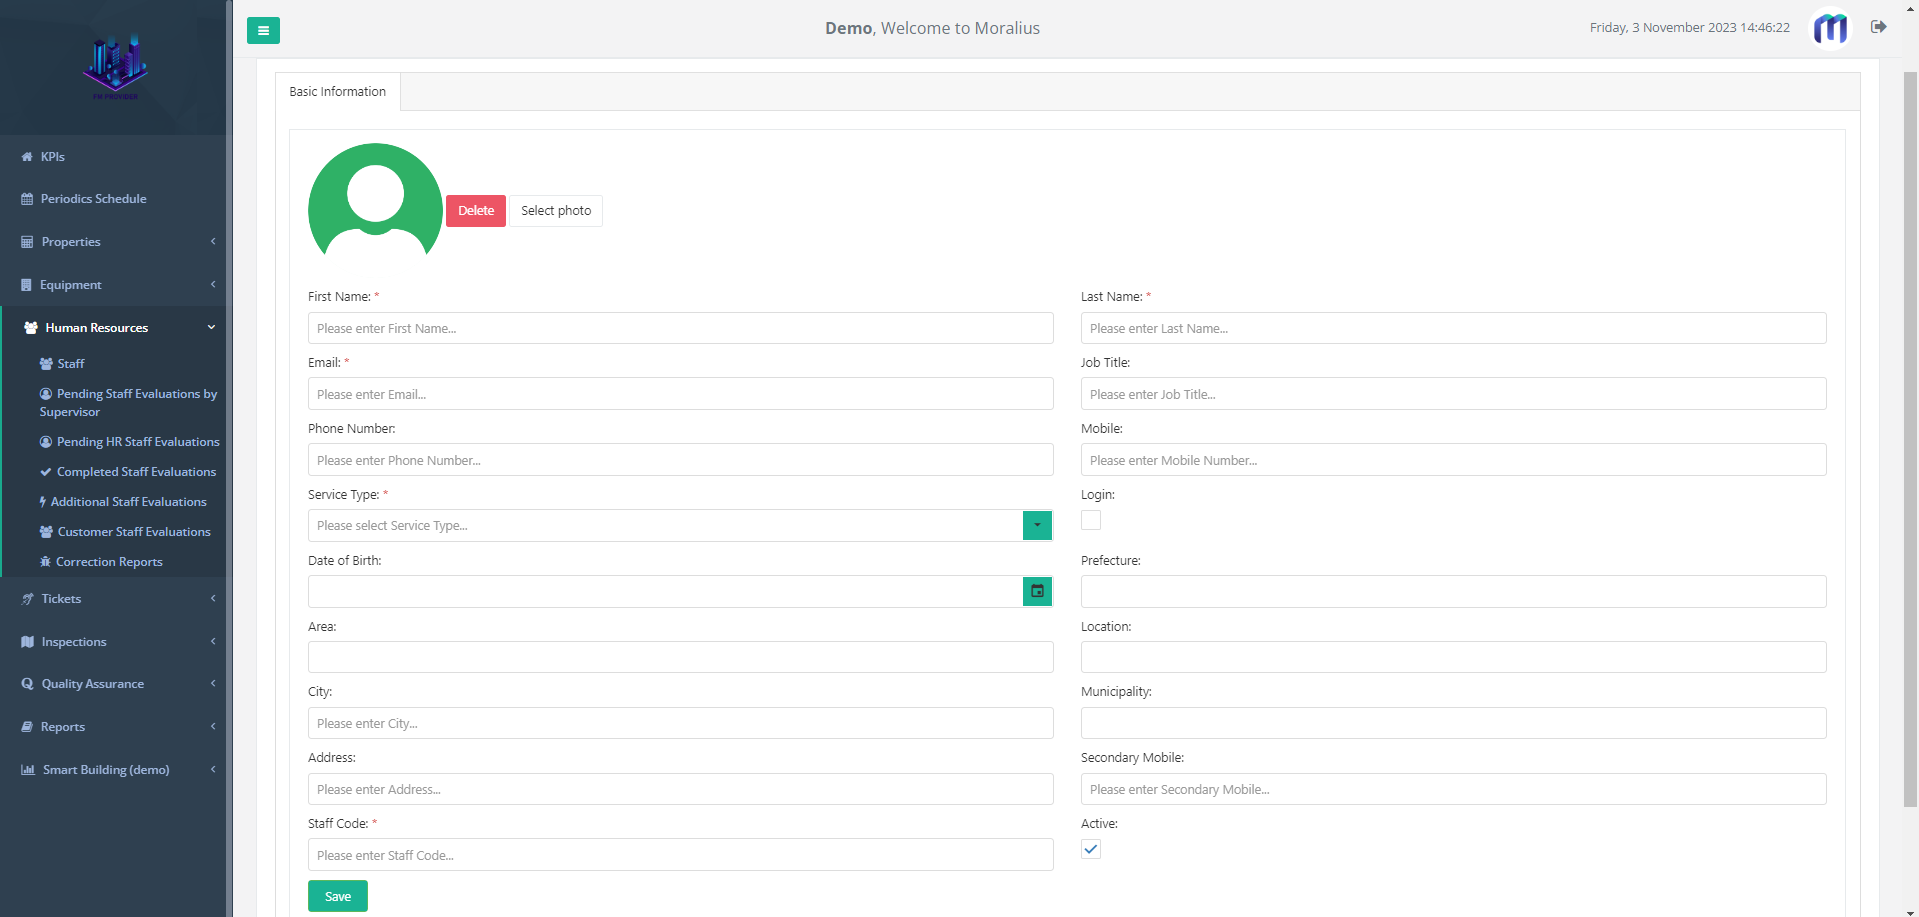Click the Mobile number input field

pos(1453,460)
